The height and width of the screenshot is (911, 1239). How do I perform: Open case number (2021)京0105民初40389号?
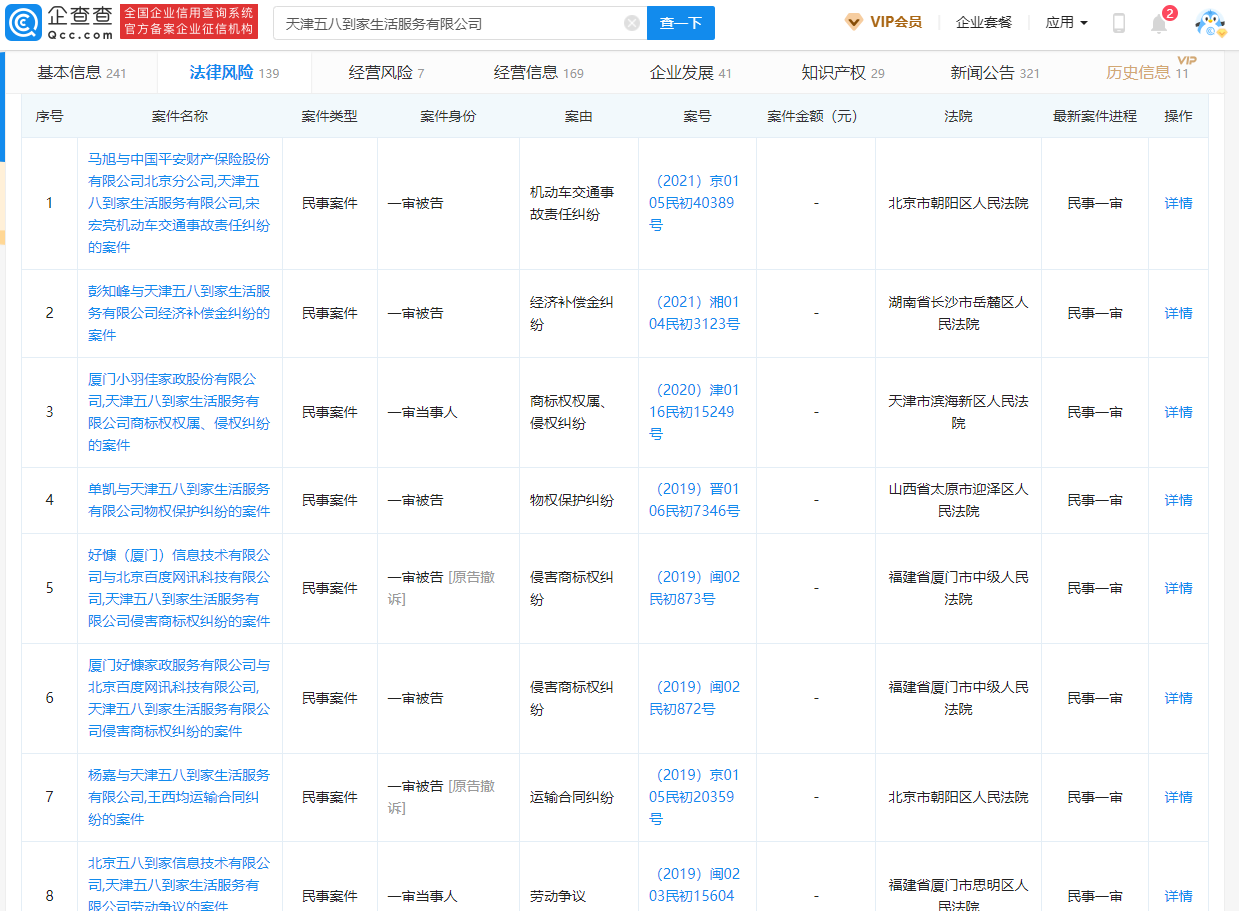[x=697, y=203]
